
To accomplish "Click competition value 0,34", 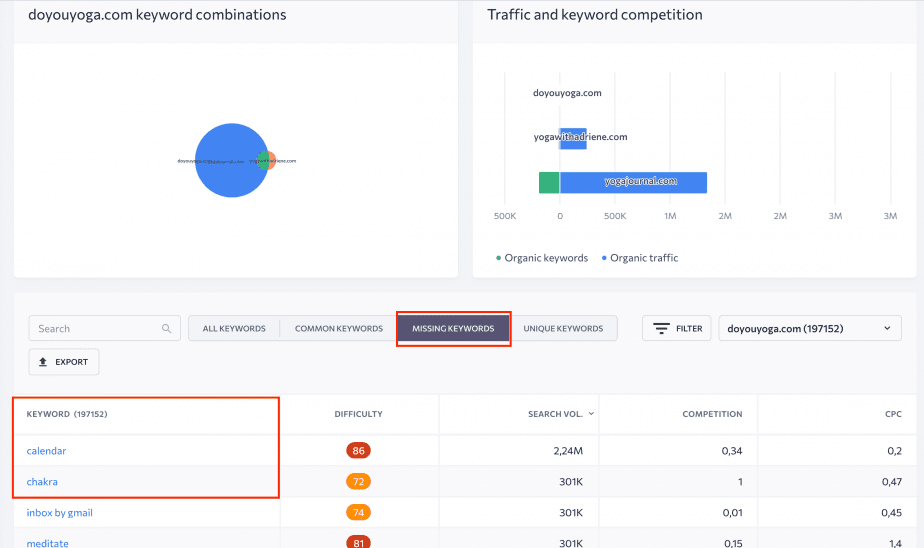I will [x=732, y=451].
